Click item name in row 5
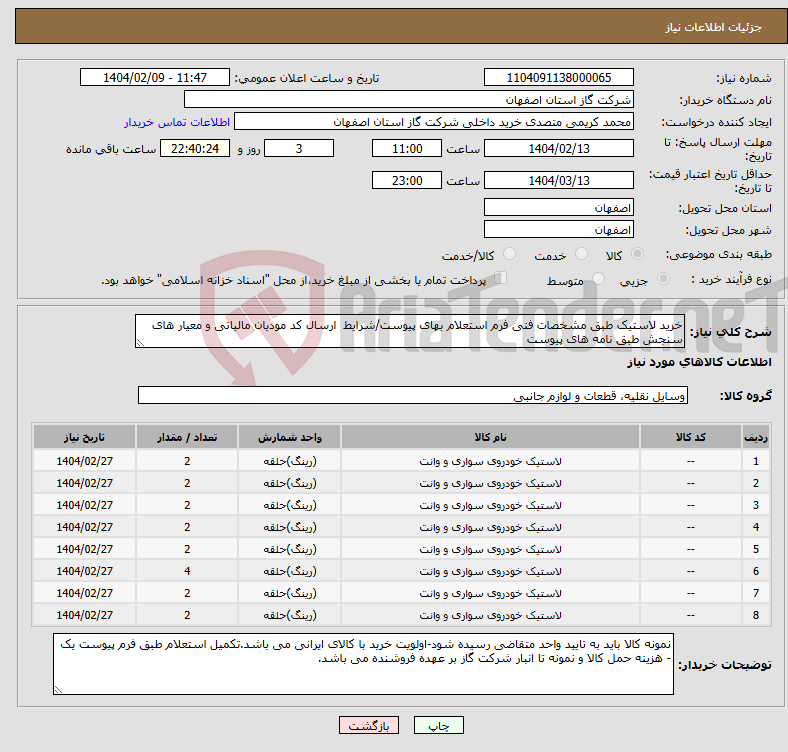Viewport: 788px width, 752px height. tap(490, 549)
